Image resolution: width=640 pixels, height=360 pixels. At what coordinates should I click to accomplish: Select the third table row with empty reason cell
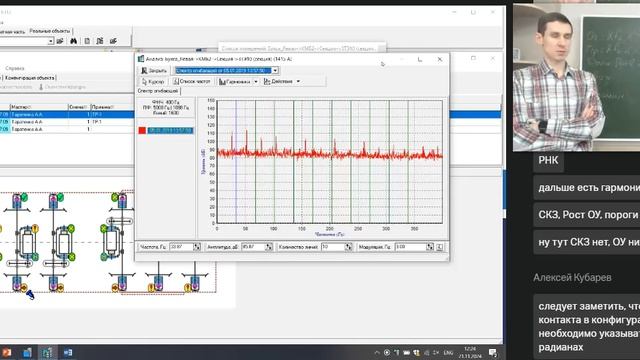[x=67, y=129]
